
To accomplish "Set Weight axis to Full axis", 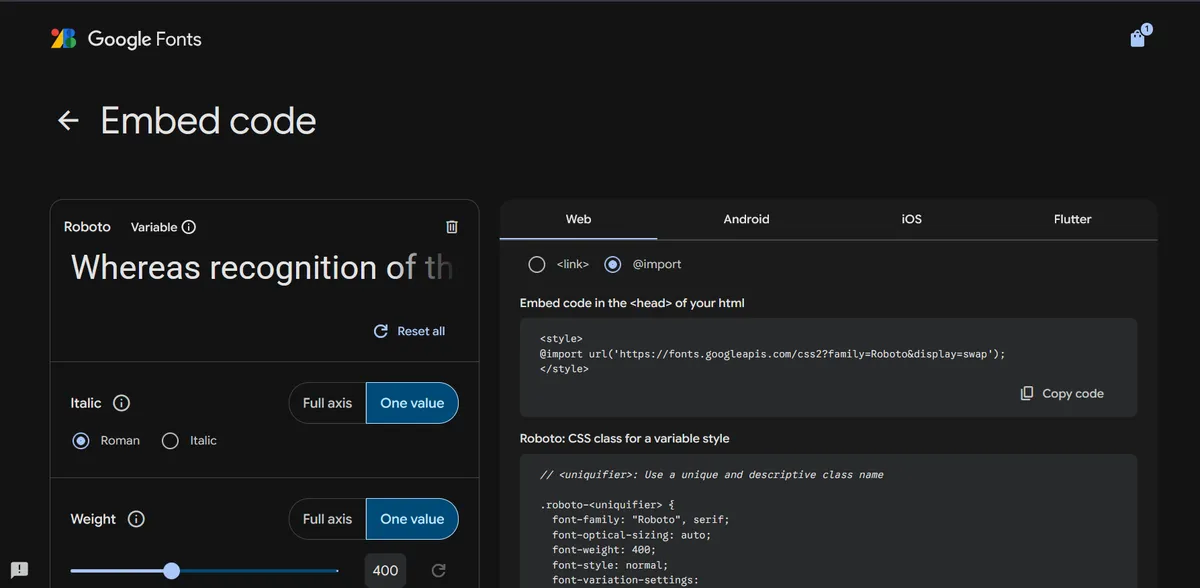I will click(328, 519).
